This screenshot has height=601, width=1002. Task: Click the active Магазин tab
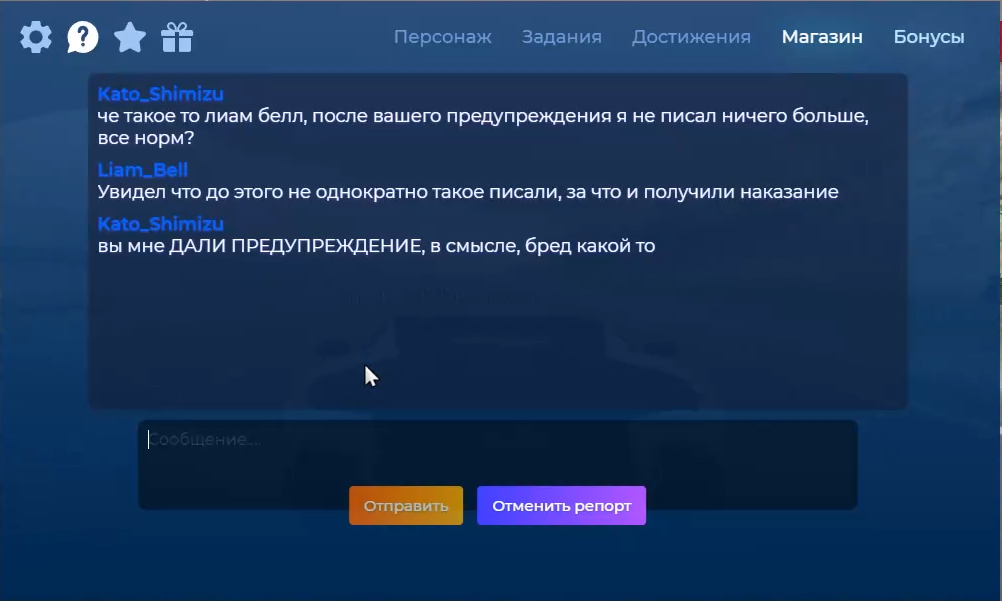click(x=821, y=37)
